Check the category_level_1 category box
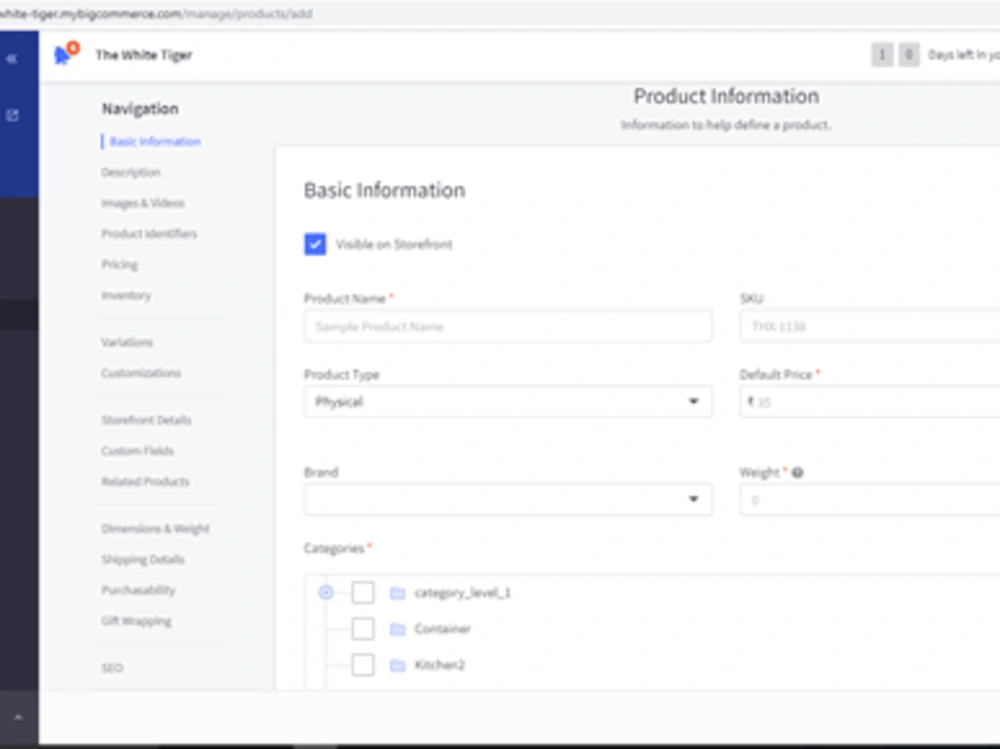 [363, 593]
